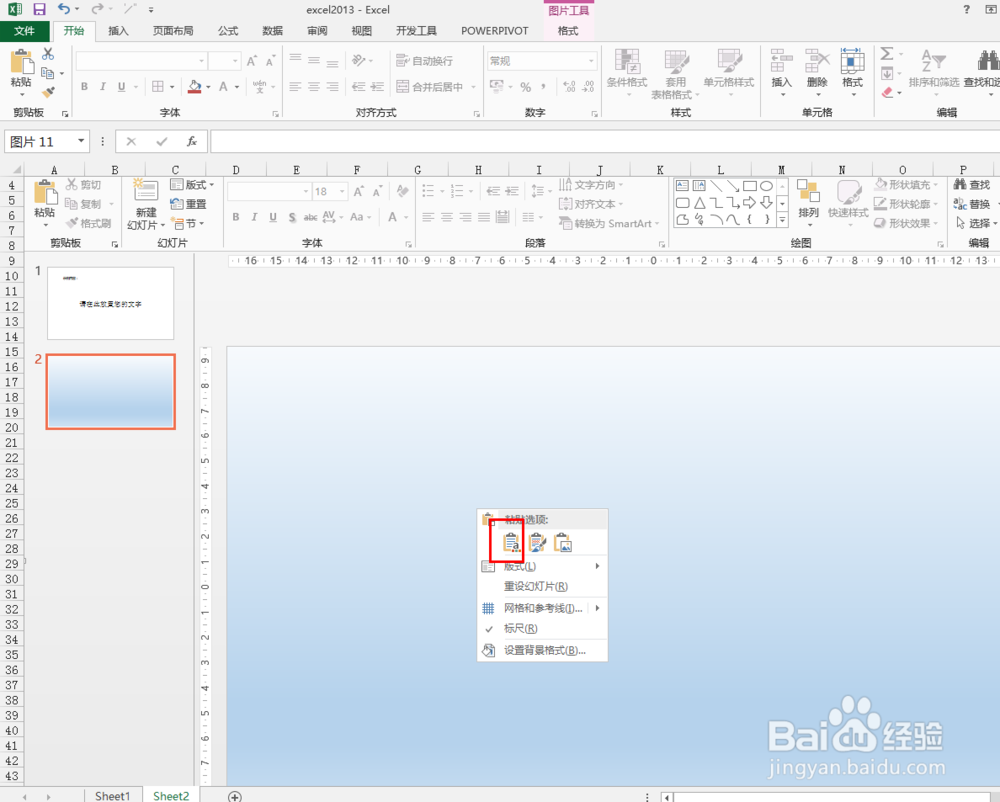Click the new sheet plus icon

click(x=235, y=796)
